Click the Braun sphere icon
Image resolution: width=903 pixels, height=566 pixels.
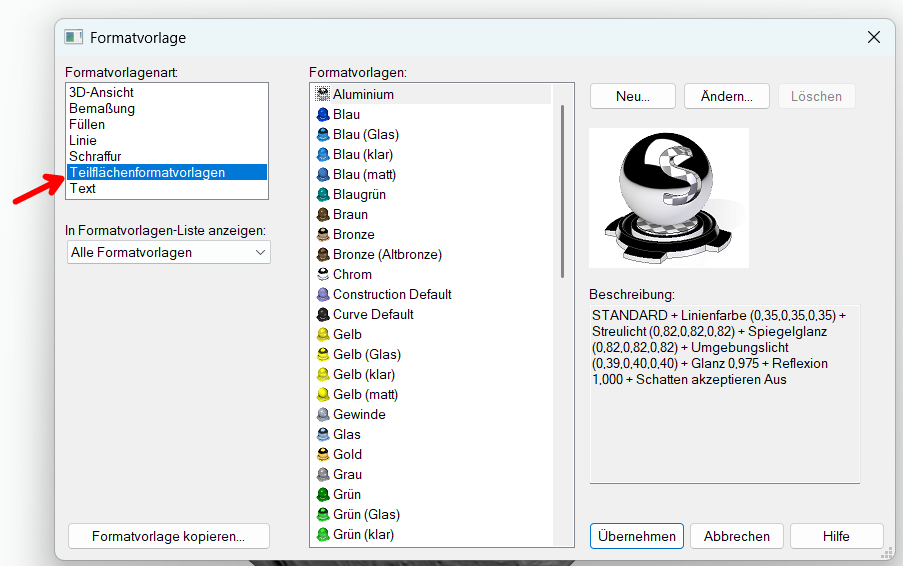click(x=323, y=215)
